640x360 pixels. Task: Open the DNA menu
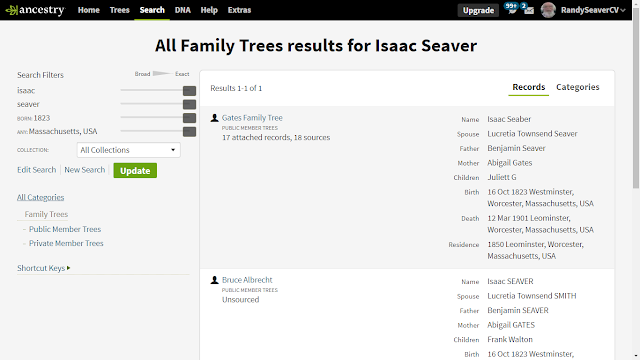point(182,10)
